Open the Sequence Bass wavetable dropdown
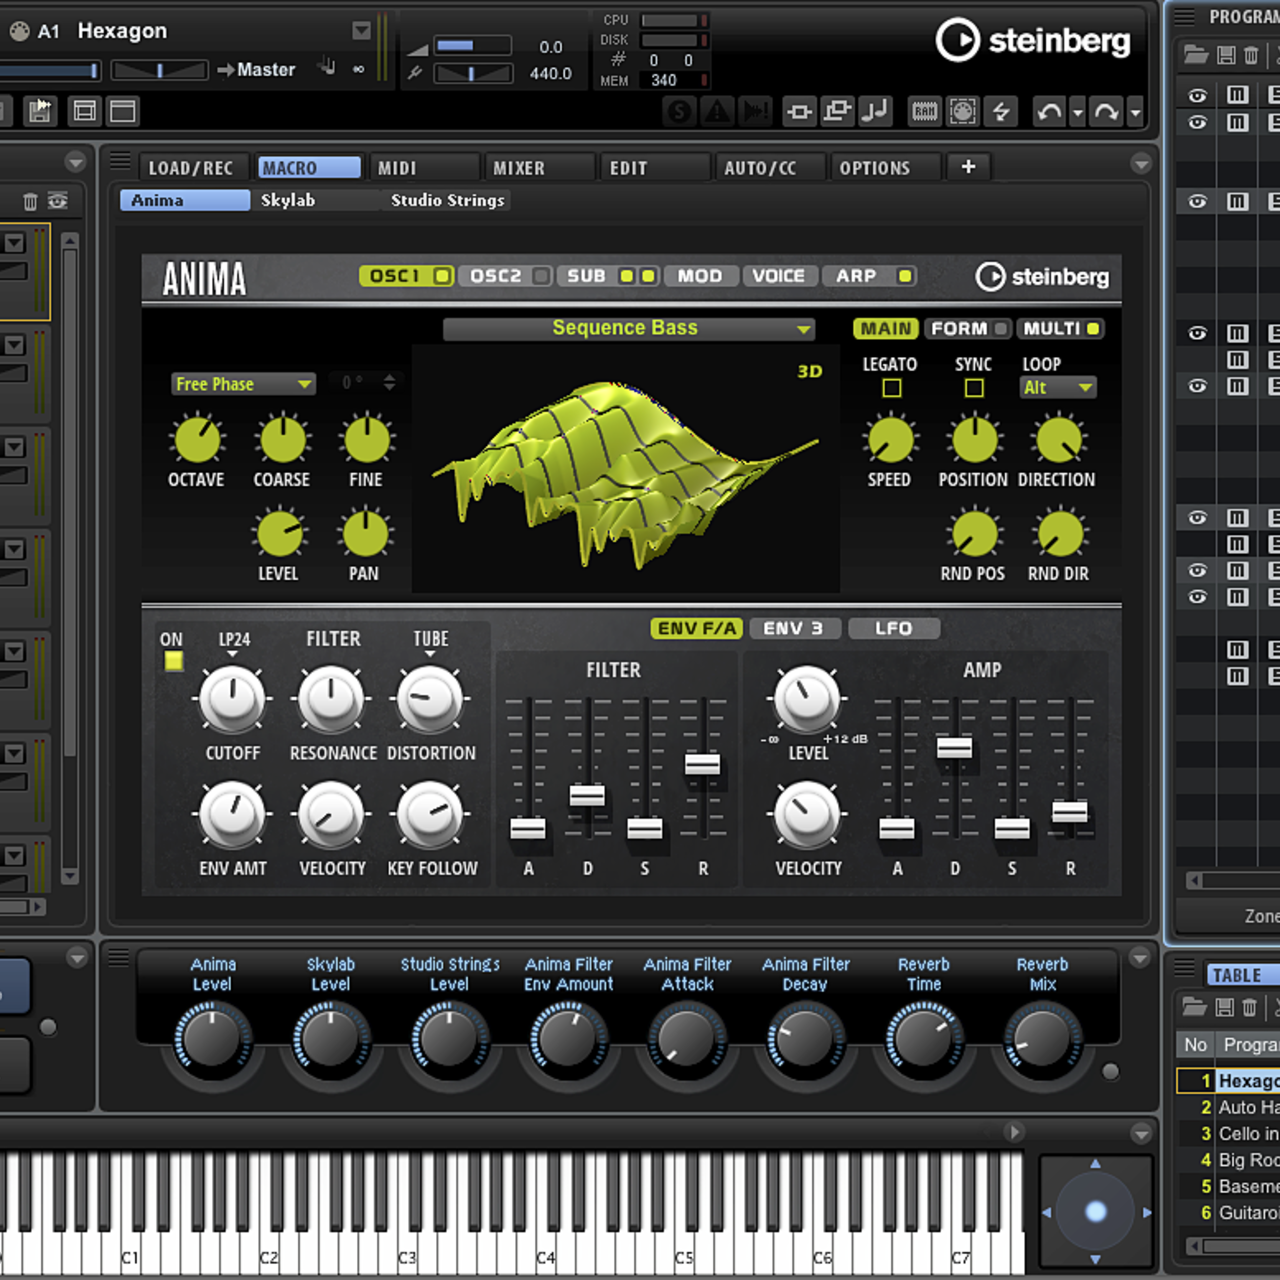The width and height of the screenshot is (1280, 1280). click(628, 329)
